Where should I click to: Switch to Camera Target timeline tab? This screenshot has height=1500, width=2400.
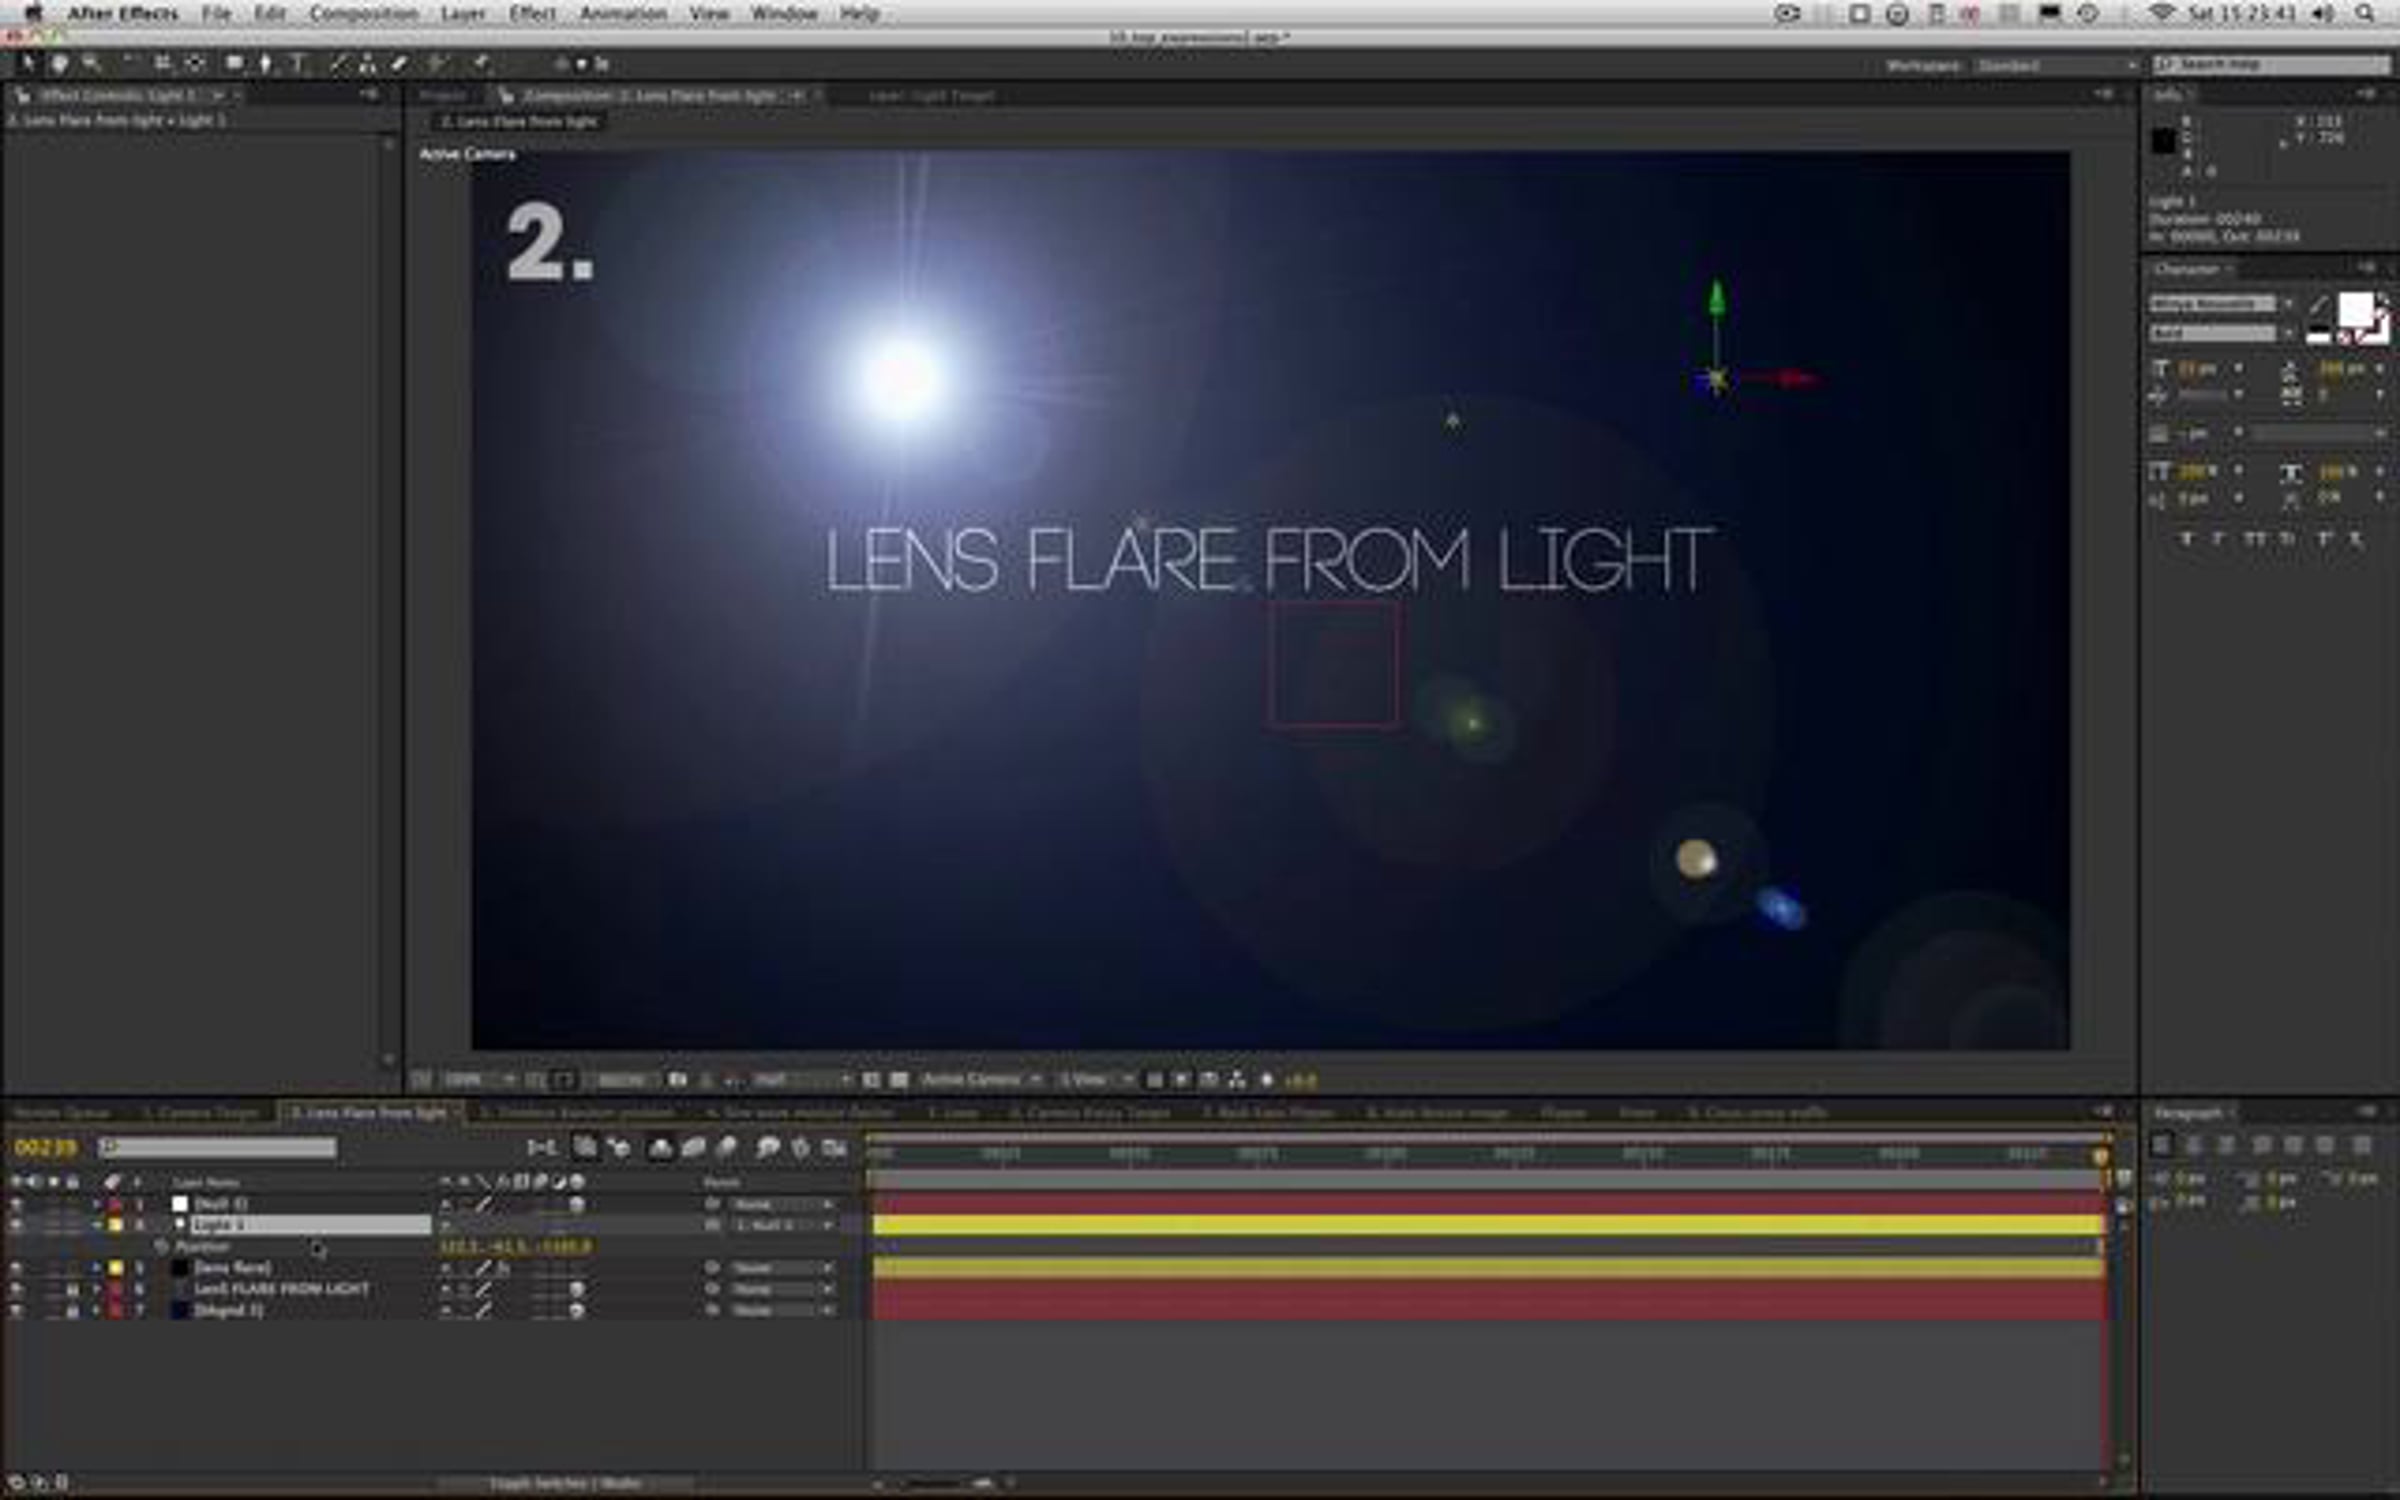201,1112
